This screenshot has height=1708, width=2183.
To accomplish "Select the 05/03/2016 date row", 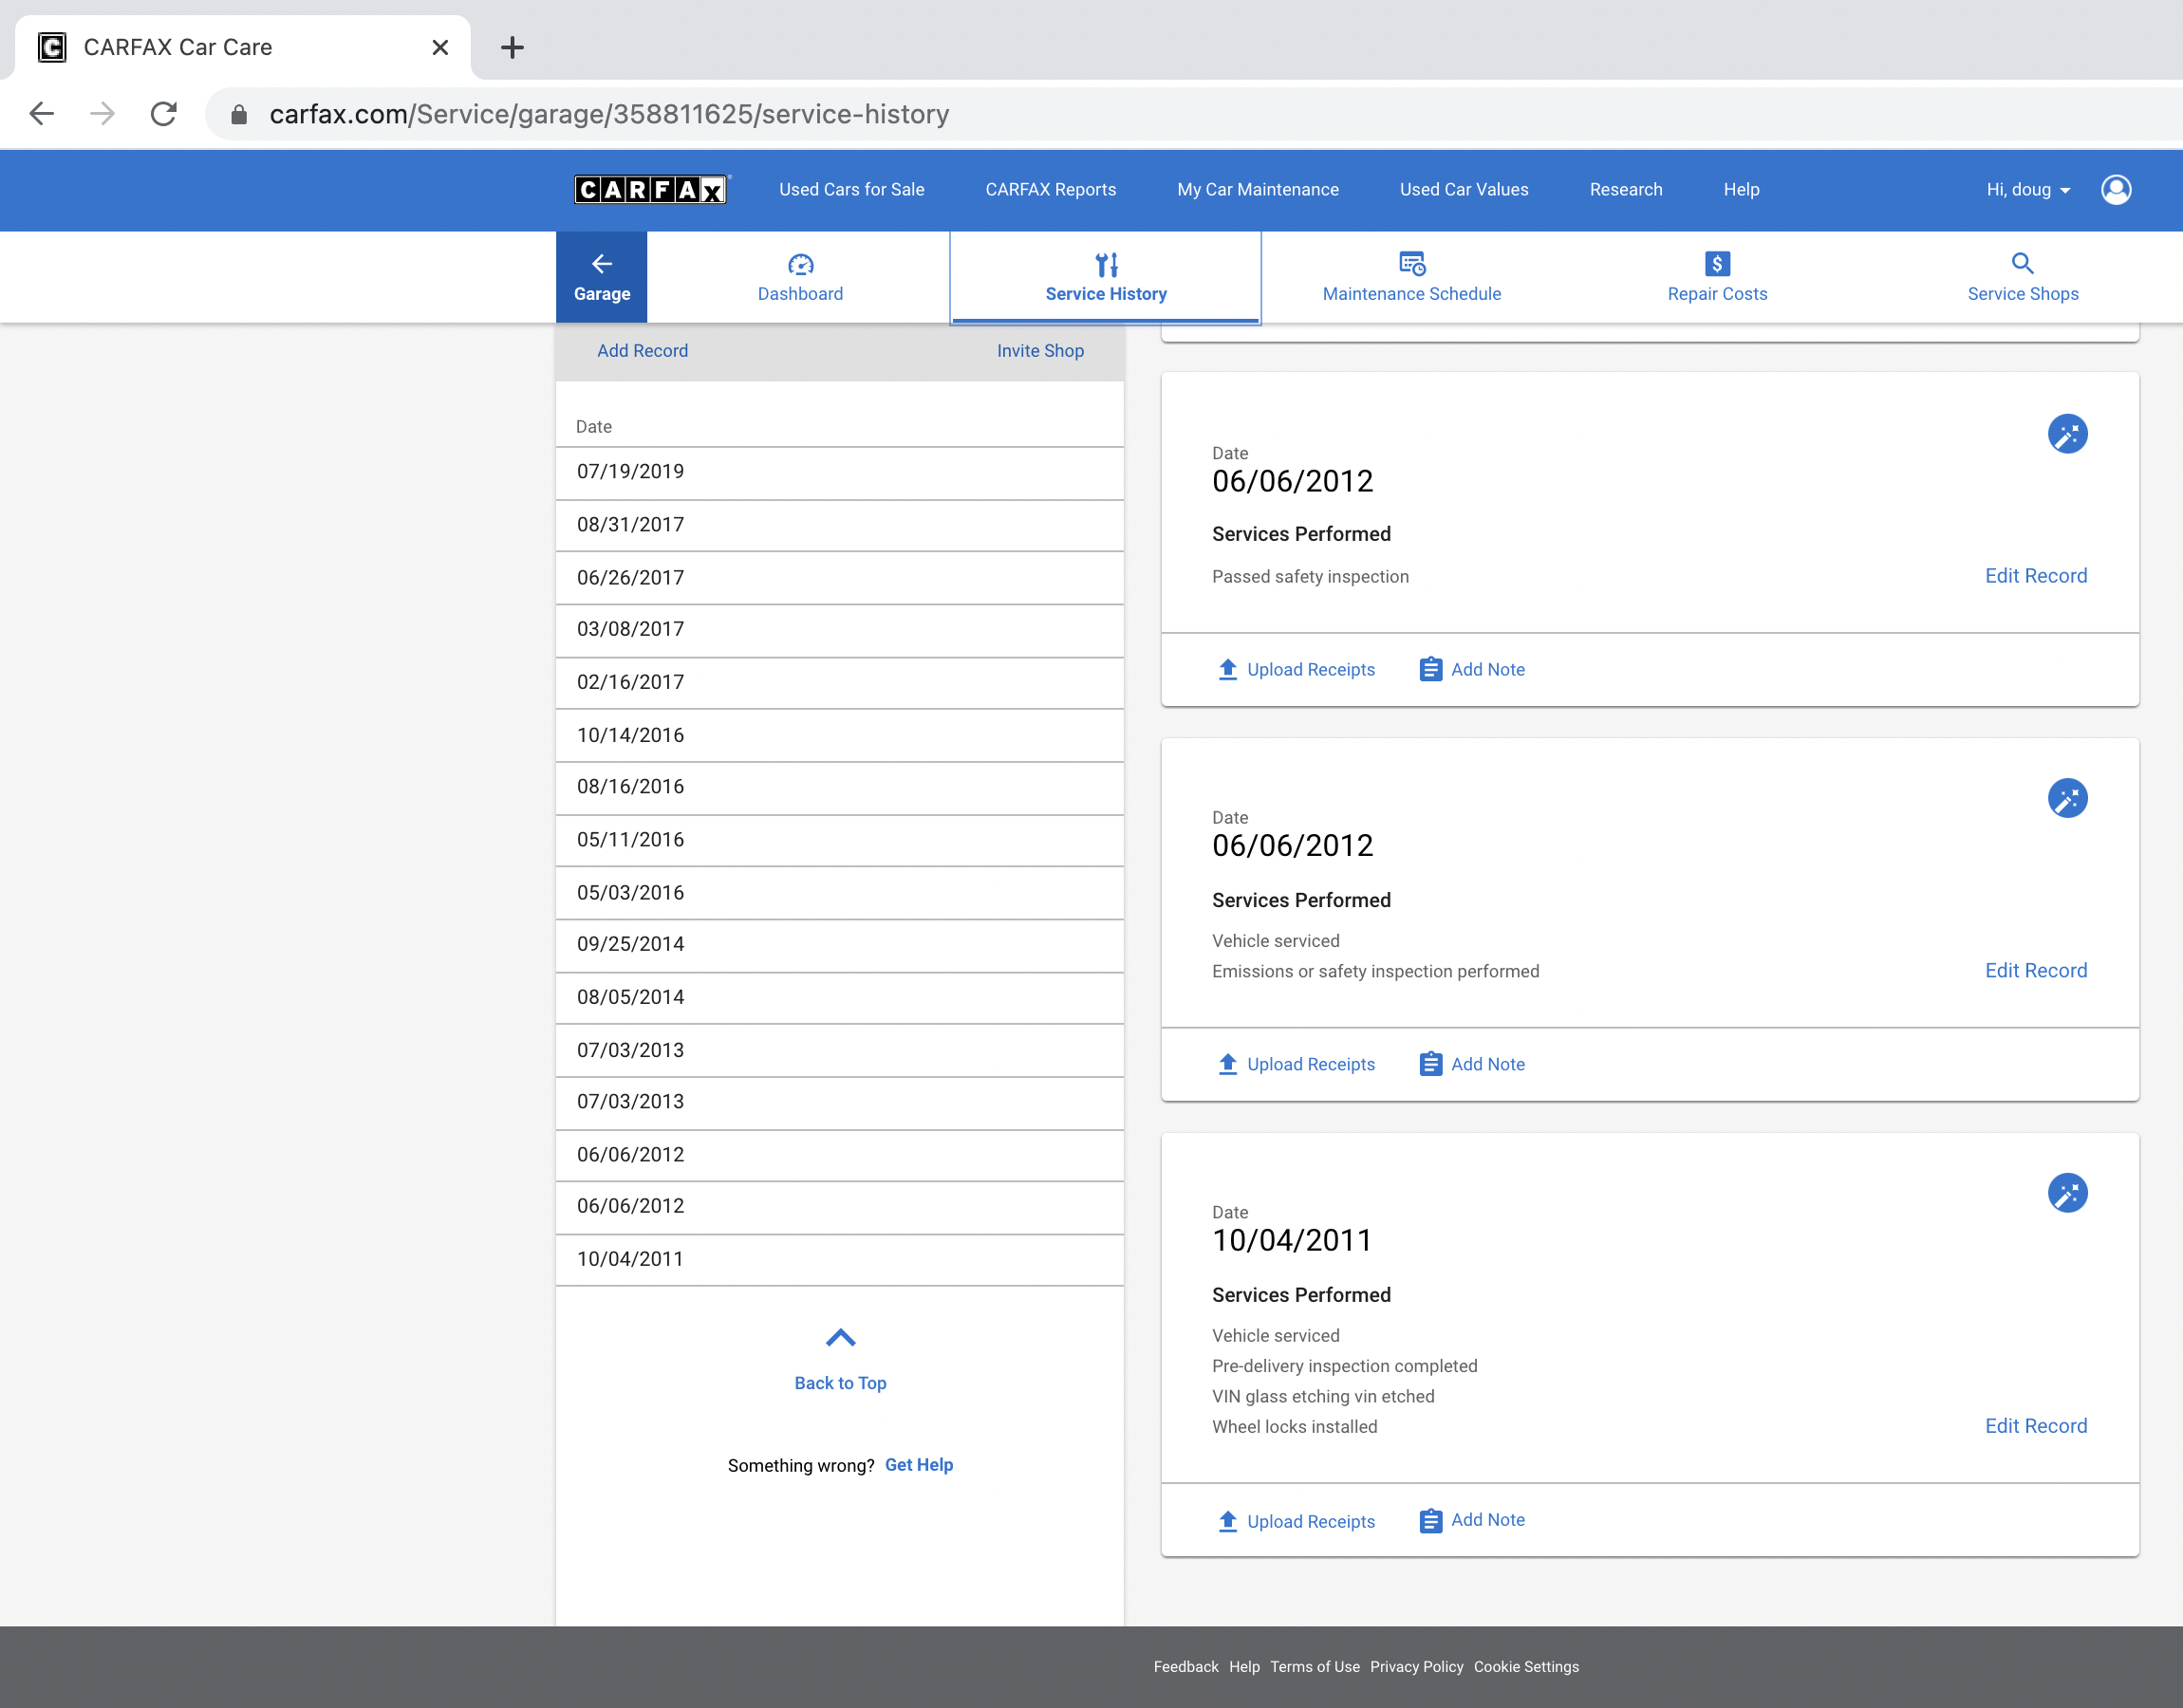I will [x=839, y=893].
